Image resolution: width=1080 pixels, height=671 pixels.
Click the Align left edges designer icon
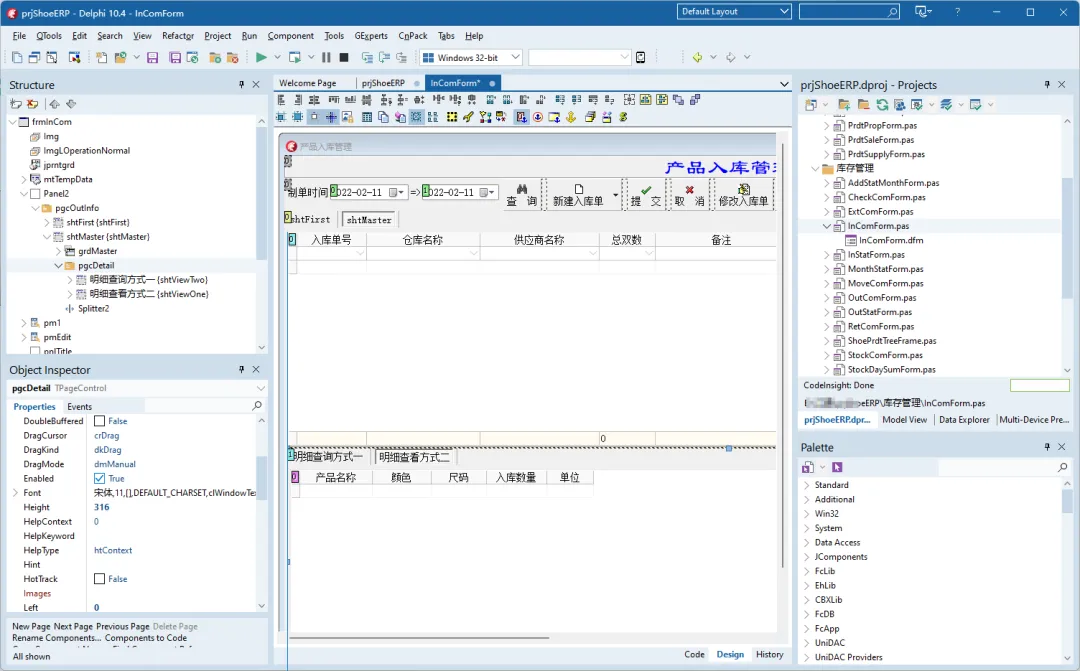tap(282, 101)
